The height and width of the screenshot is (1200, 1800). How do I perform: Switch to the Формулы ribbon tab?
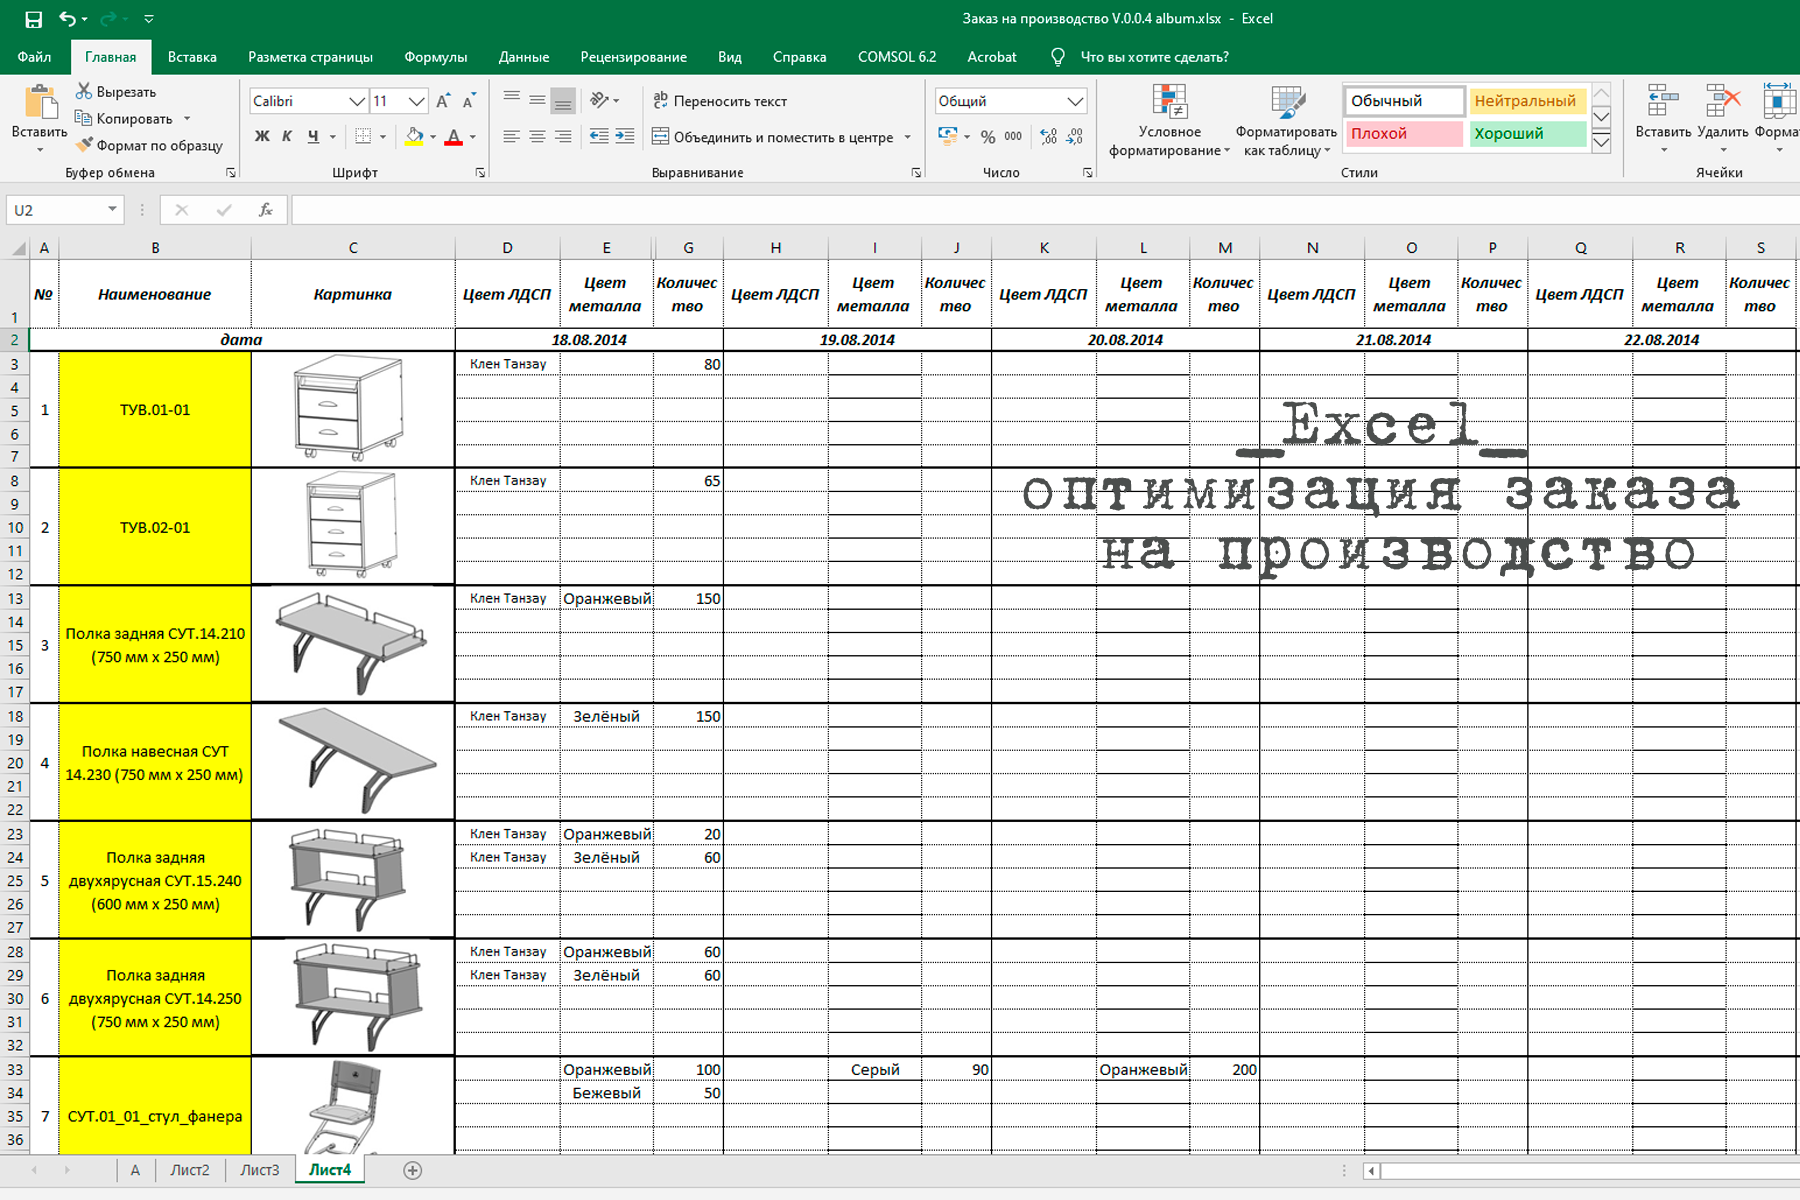coord(434,57)
